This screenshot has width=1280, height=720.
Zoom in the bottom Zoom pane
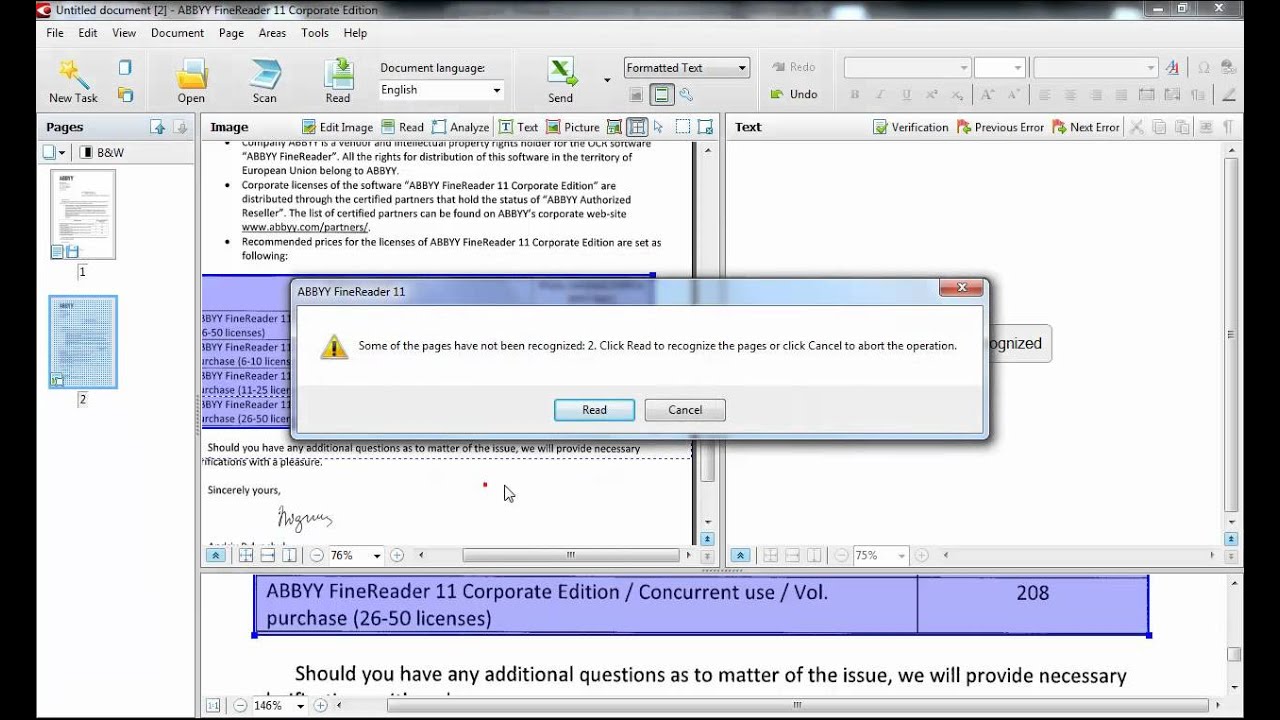321,705
